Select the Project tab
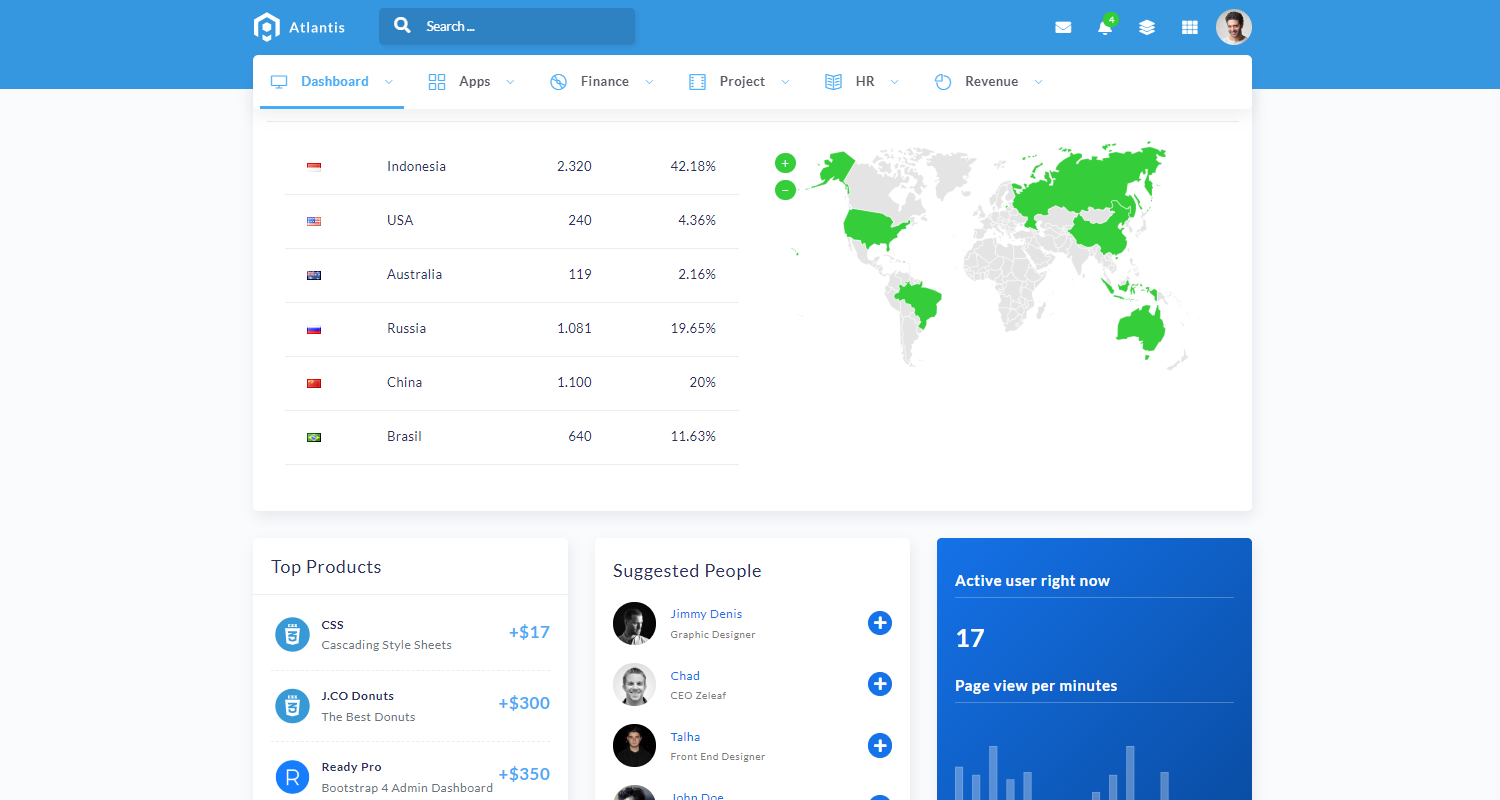The height and width of the screenshot is (800, 1500). tap(740, 82)
